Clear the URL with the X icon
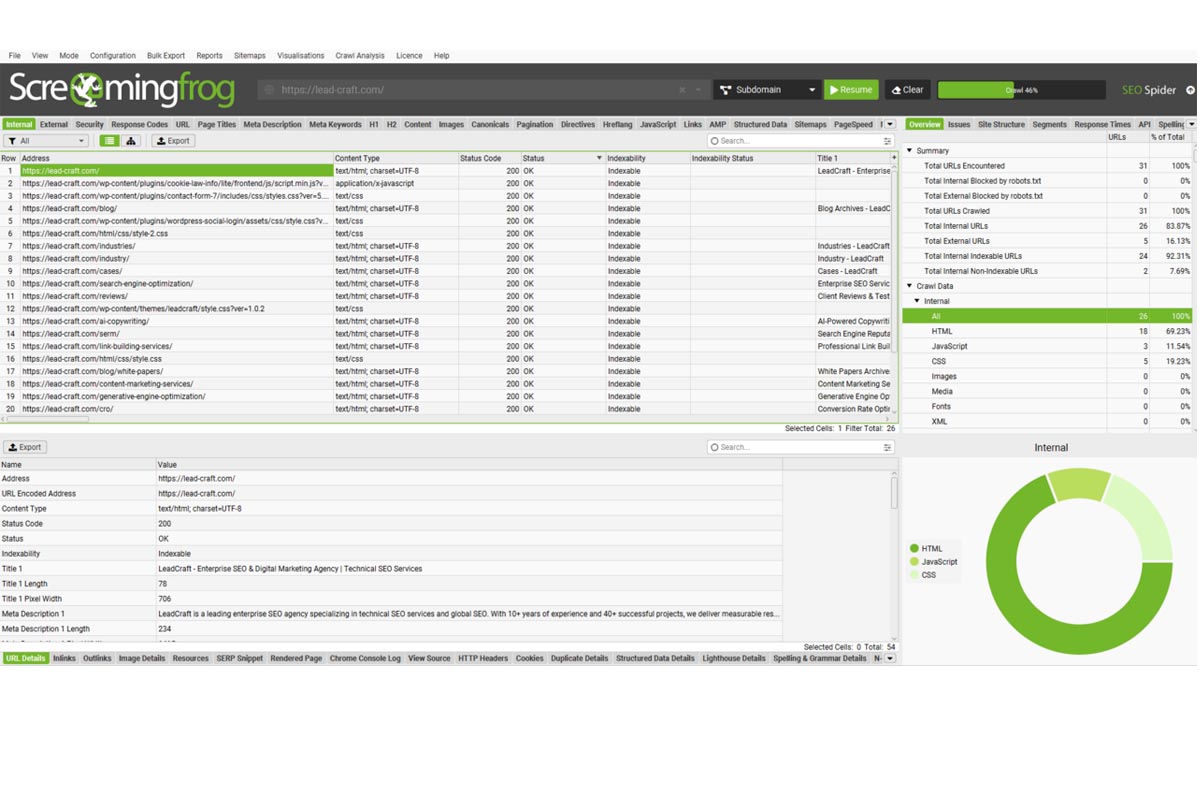Viewport: 1200px width, 800px height. click(682, 90)
